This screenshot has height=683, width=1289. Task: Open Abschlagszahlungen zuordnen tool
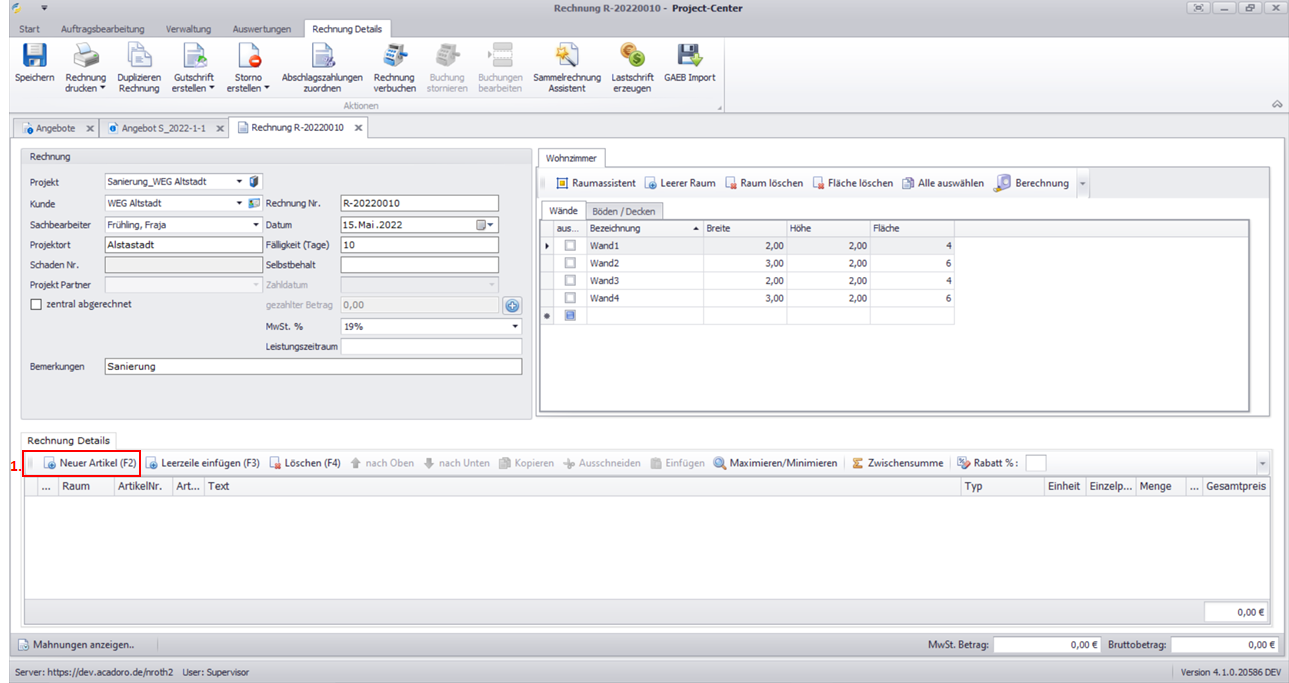click(x=322, y=57)
